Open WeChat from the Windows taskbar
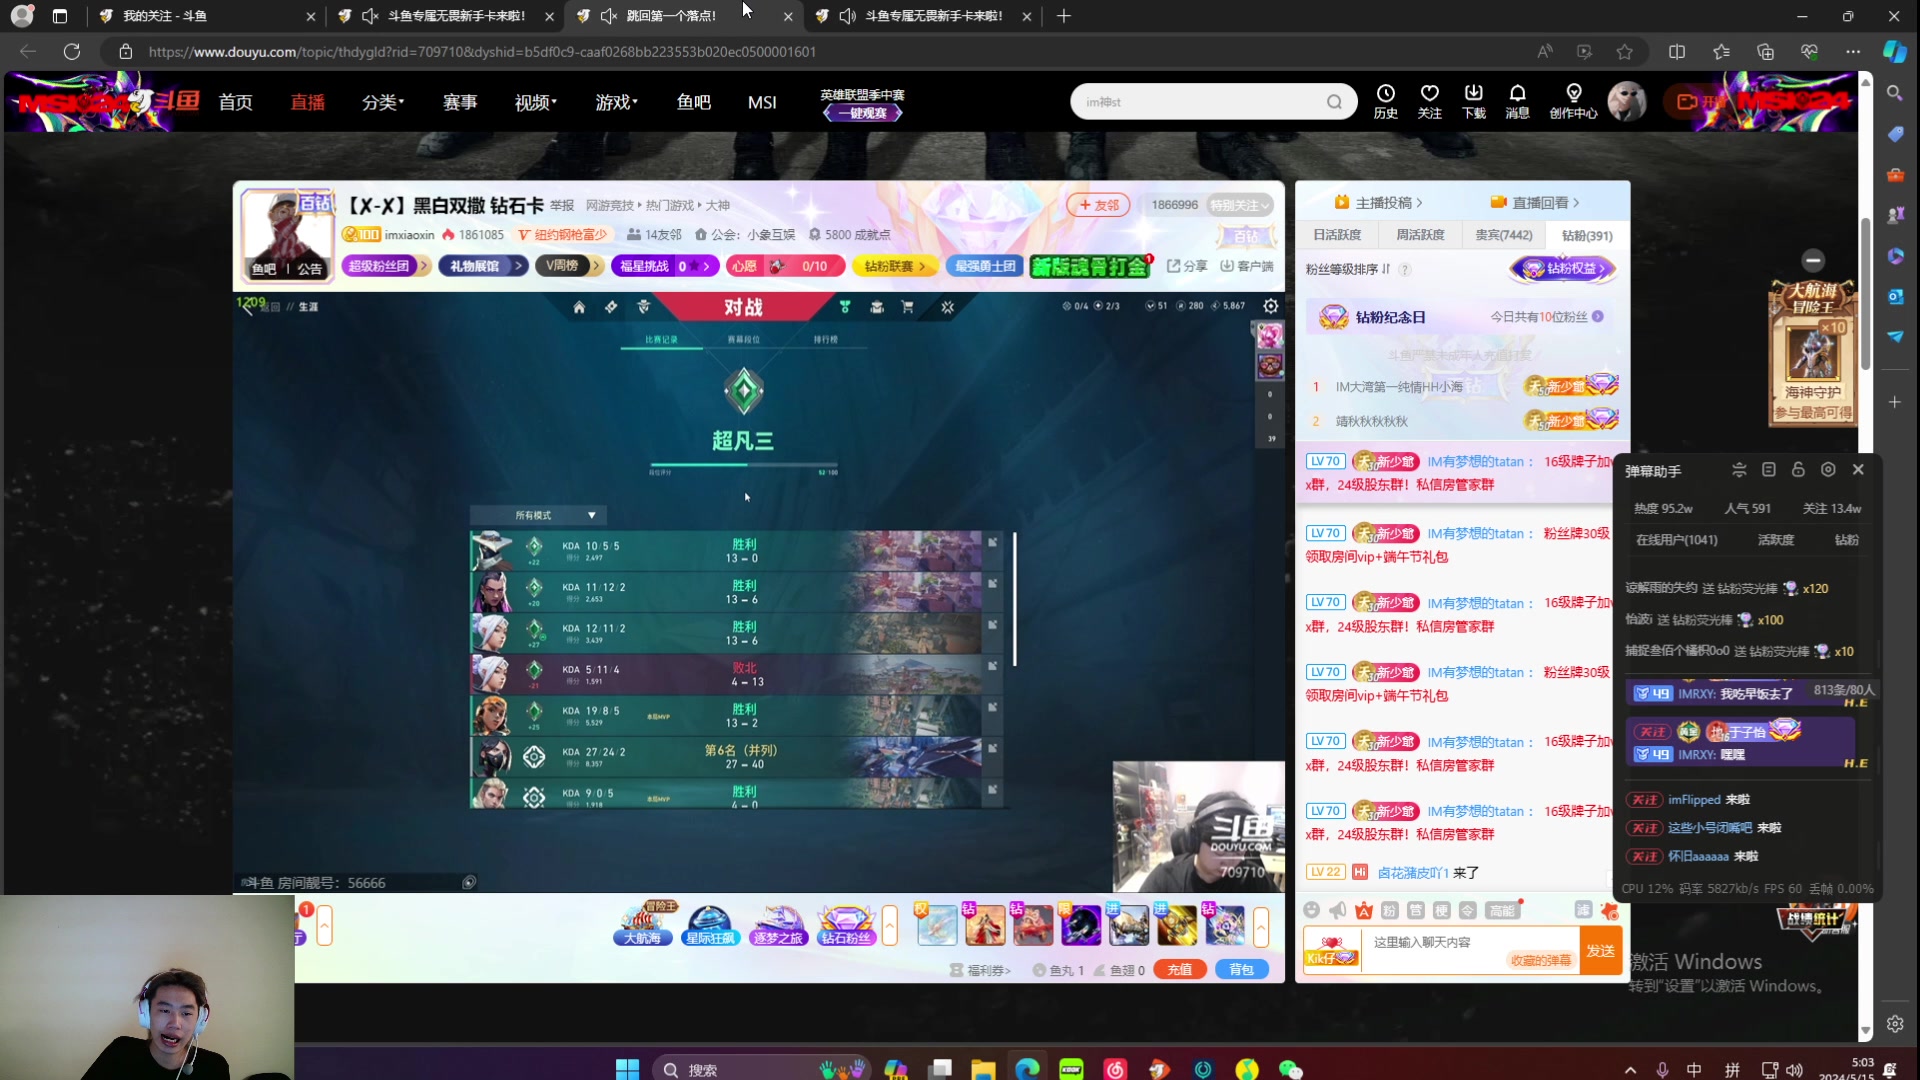This screenshot has height=1080, width=1920. (x=1290, y=1069)
